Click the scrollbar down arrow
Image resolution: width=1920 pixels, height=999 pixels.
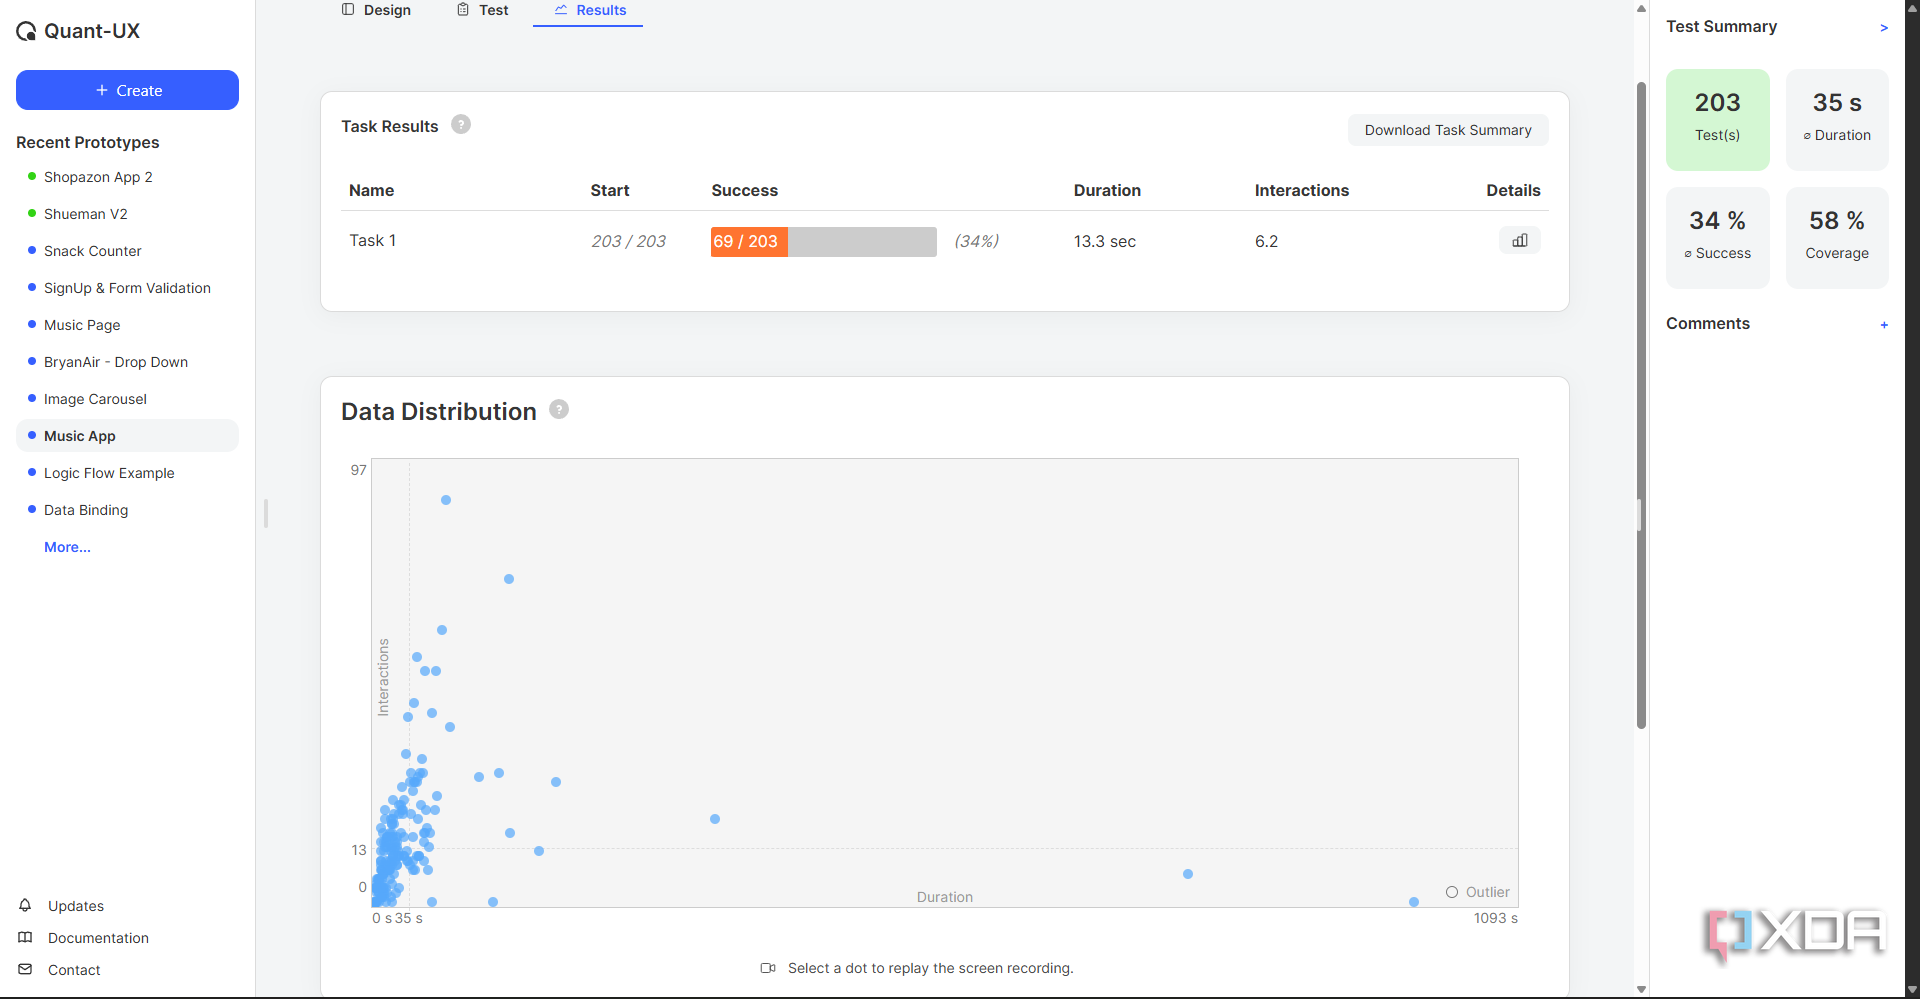[x=1641, y=990]
